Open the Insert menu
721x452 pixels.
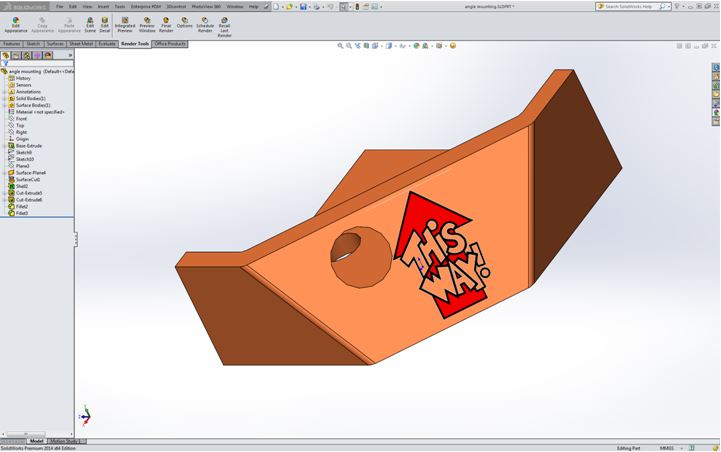point(103,6)
